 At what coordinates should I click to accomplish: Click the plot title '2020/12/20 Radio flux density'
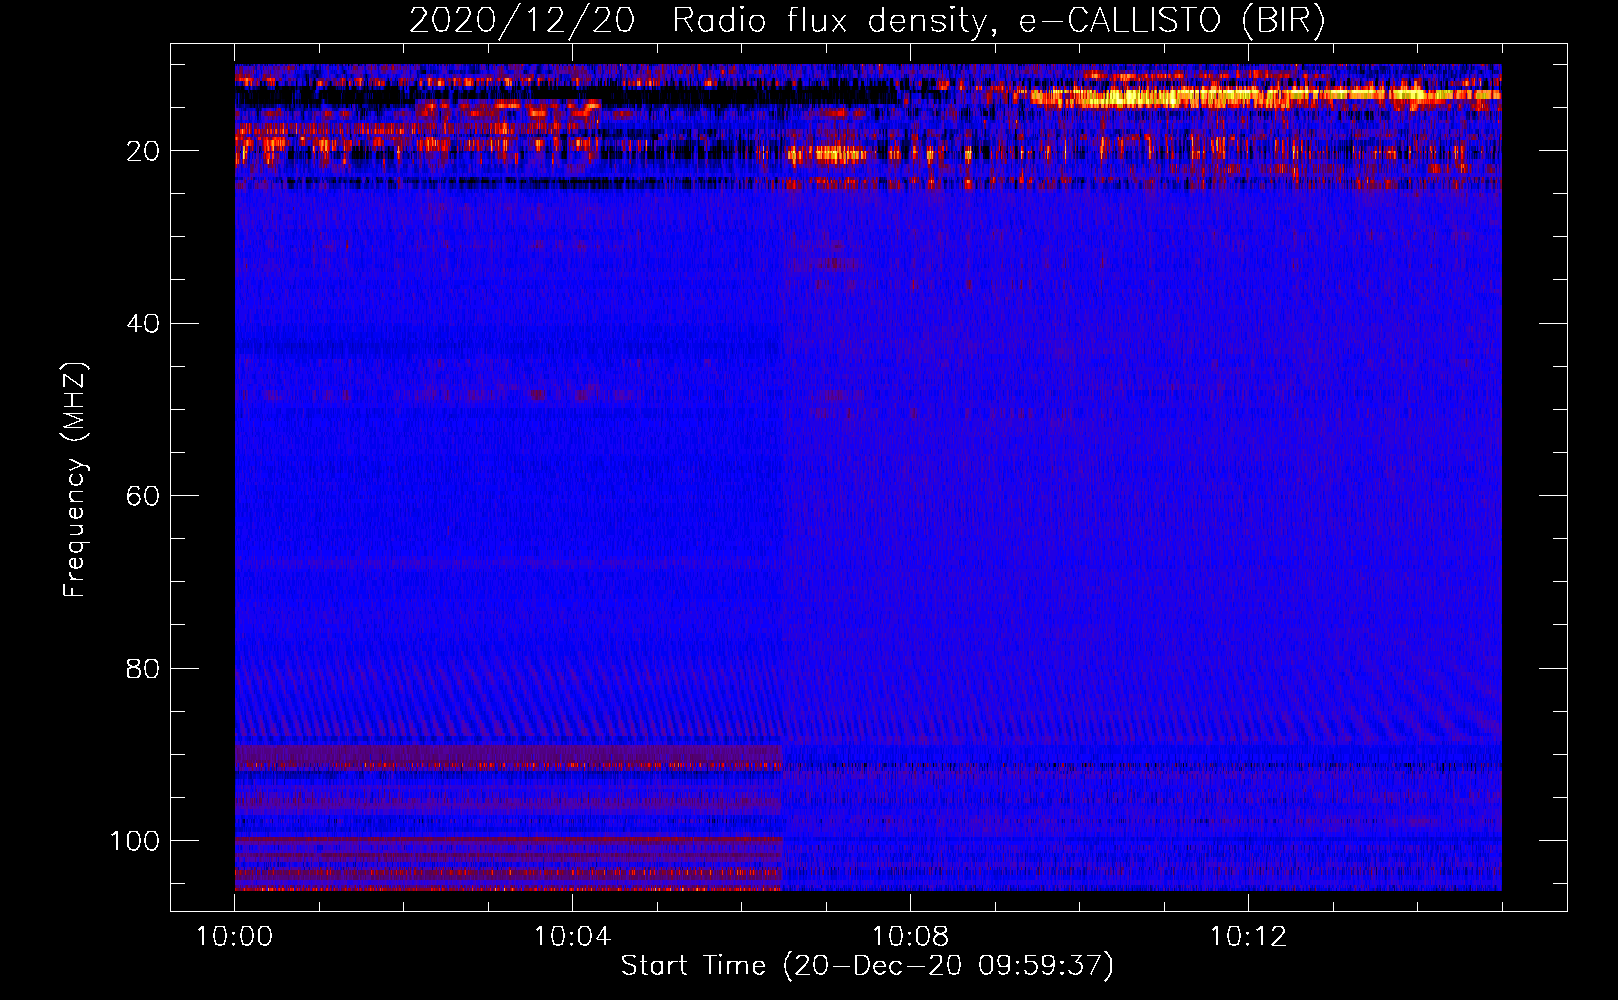click(867, 21)
